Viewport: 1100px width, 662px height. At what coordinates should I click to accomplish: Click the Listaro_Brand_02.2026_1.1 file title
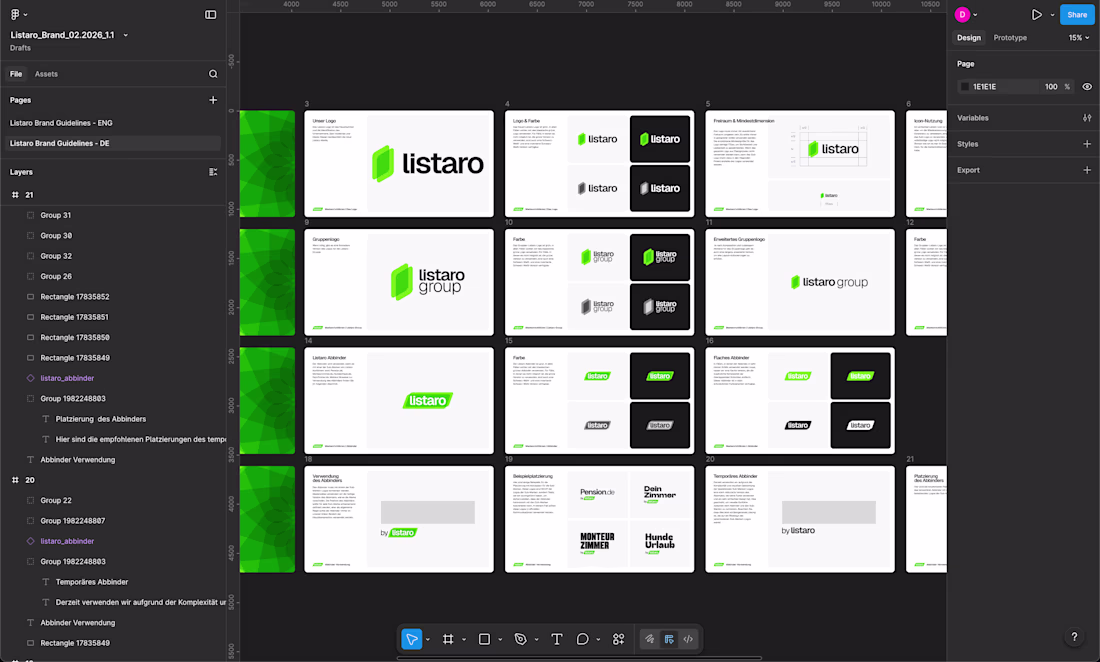tap(62, 35)
